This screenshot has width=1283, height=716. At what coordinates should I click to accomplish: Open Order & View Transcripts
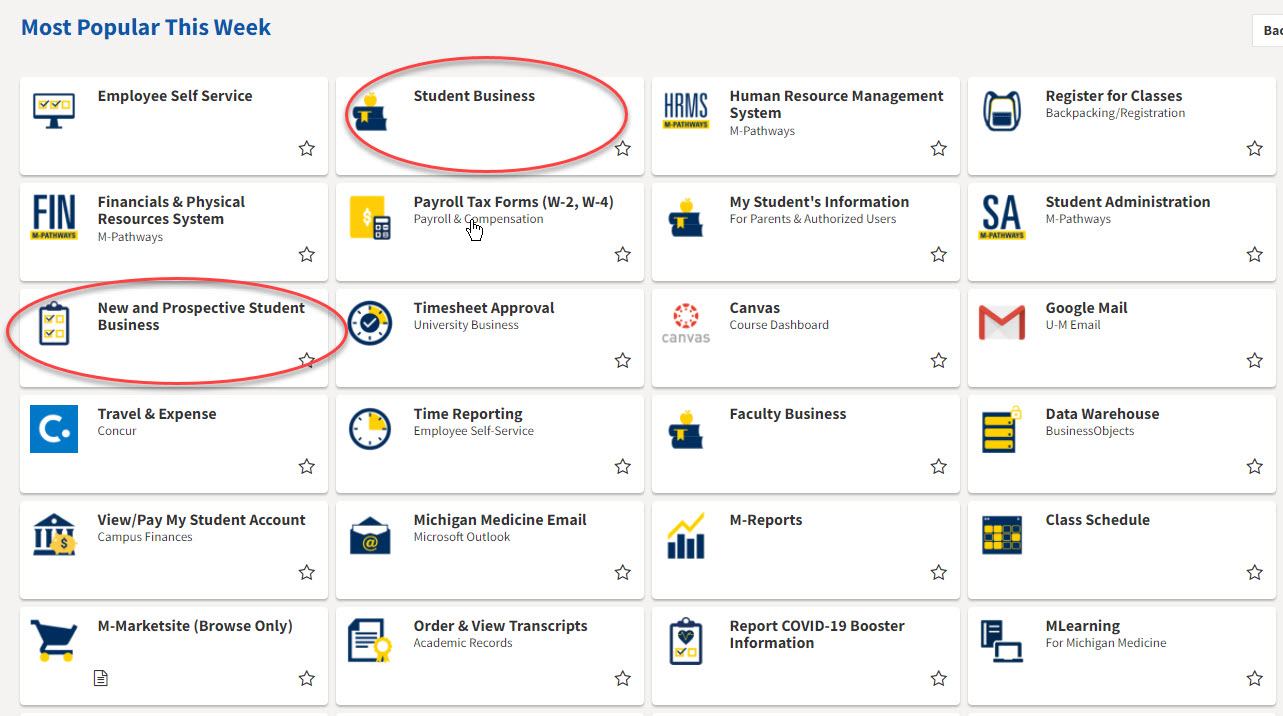[500, 626]
